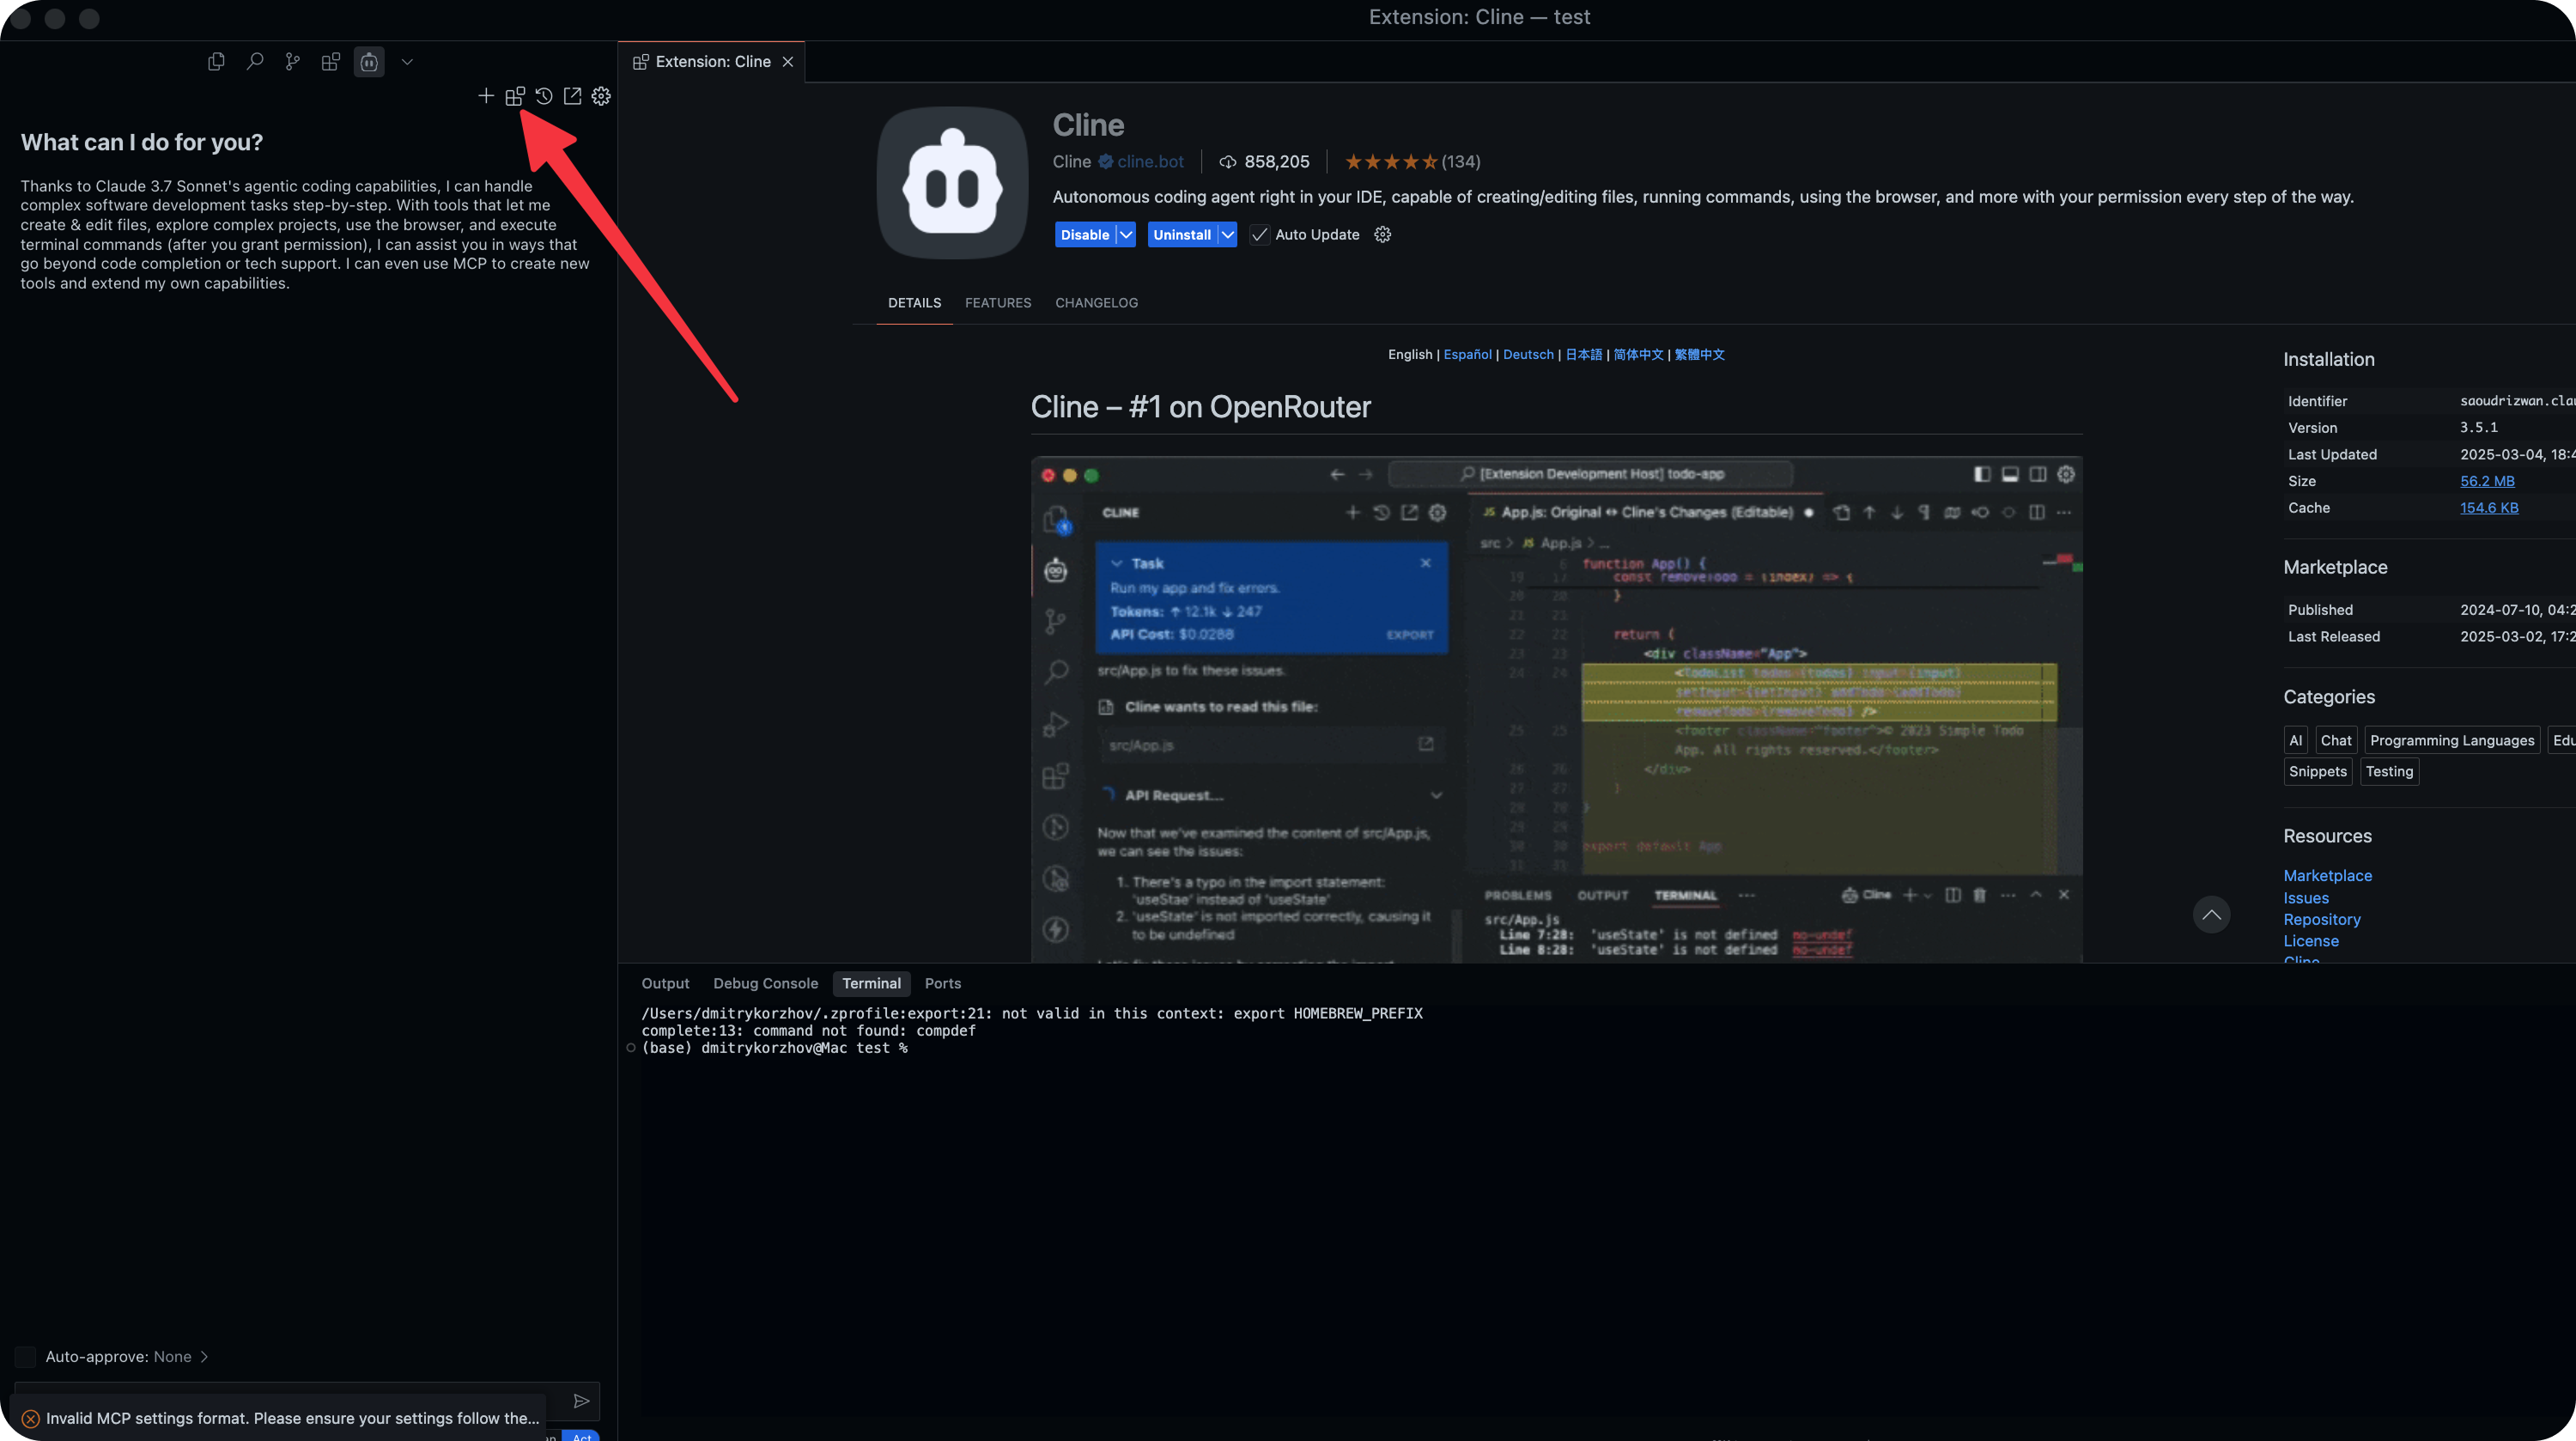Open Cline in a new editor tab icon
This screenshot has width=2576, height=1441.
coord(573,96)
